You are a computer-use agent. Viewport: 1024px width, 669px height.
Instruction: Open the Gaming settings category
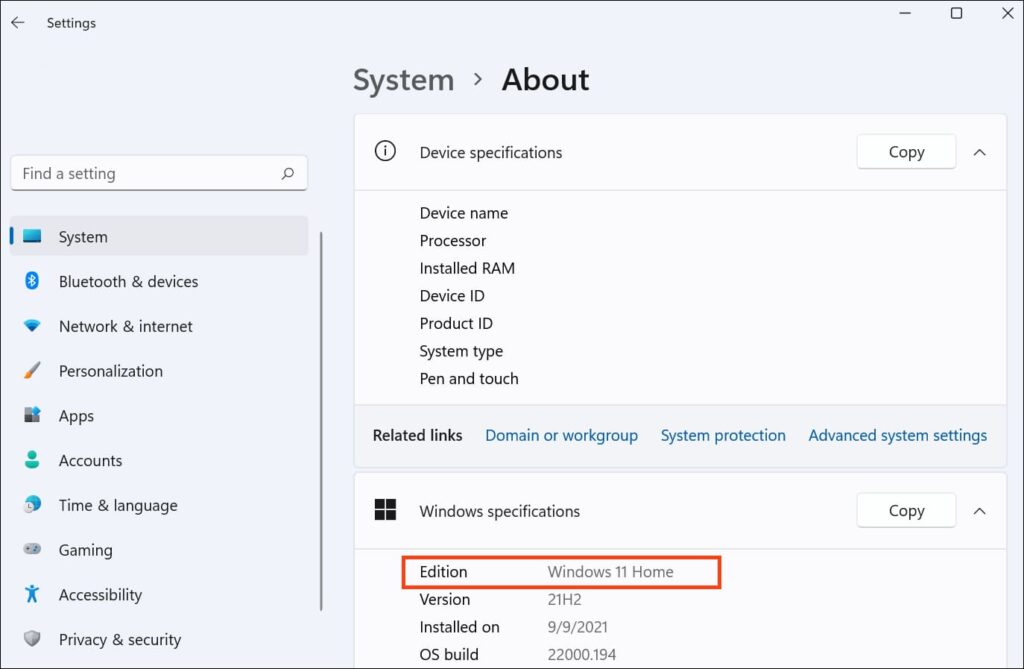coord(85,550)
